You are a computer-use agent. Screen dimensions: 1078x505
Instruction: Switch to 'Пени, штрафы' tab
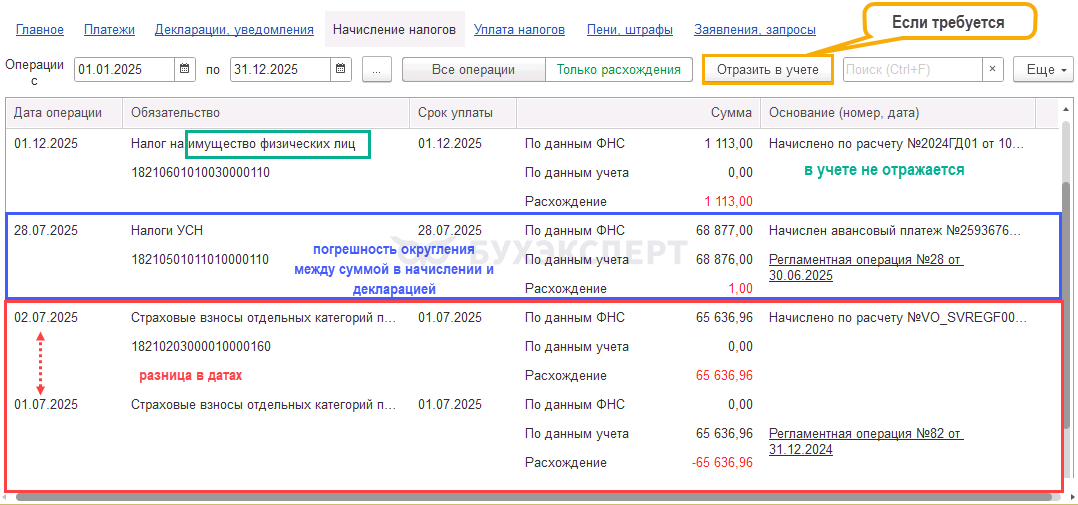[629, 30]
